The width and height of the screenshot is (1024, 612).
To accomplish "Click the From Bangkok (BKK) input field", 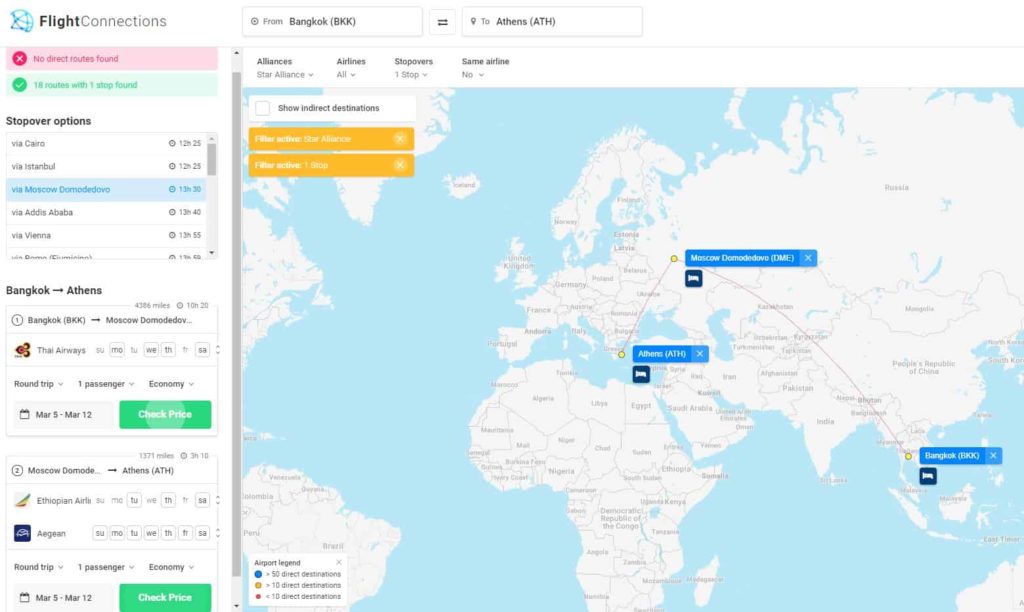I will click(332, 21).
